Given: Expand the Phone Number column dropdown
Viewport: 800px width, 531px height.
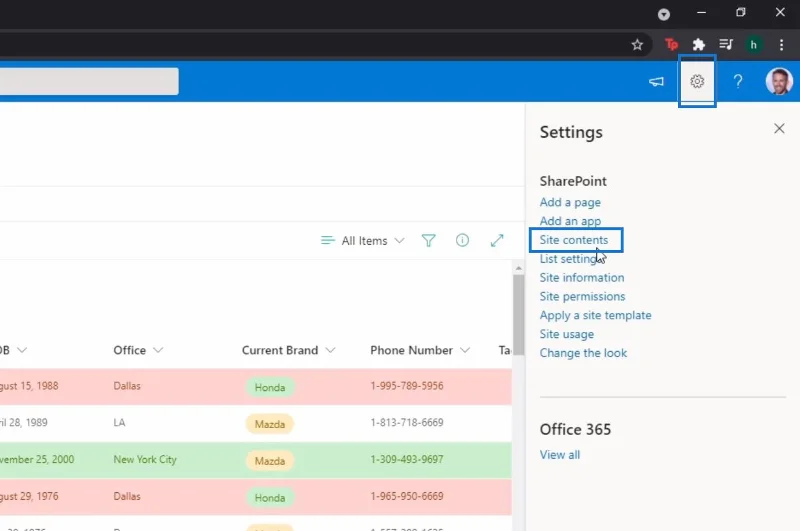Looking at the screenshot, I should click(465, 350).
